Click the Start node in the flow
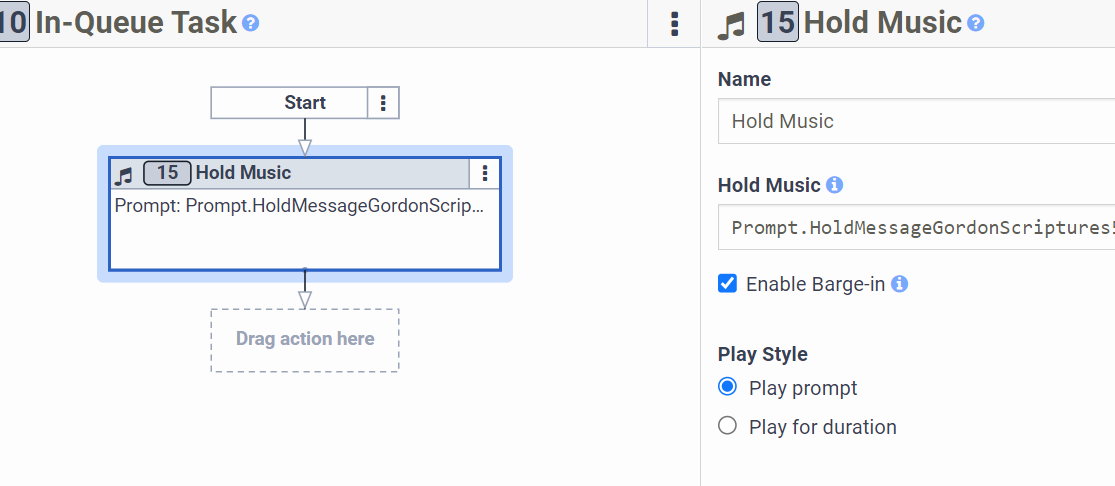This screenshot has width=1115, height=486. [290, 103]
